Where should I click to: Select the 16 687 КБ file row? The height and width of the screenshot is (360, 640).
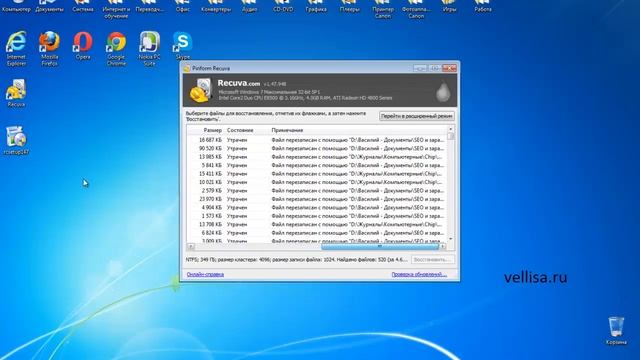(x=317, y=140)
